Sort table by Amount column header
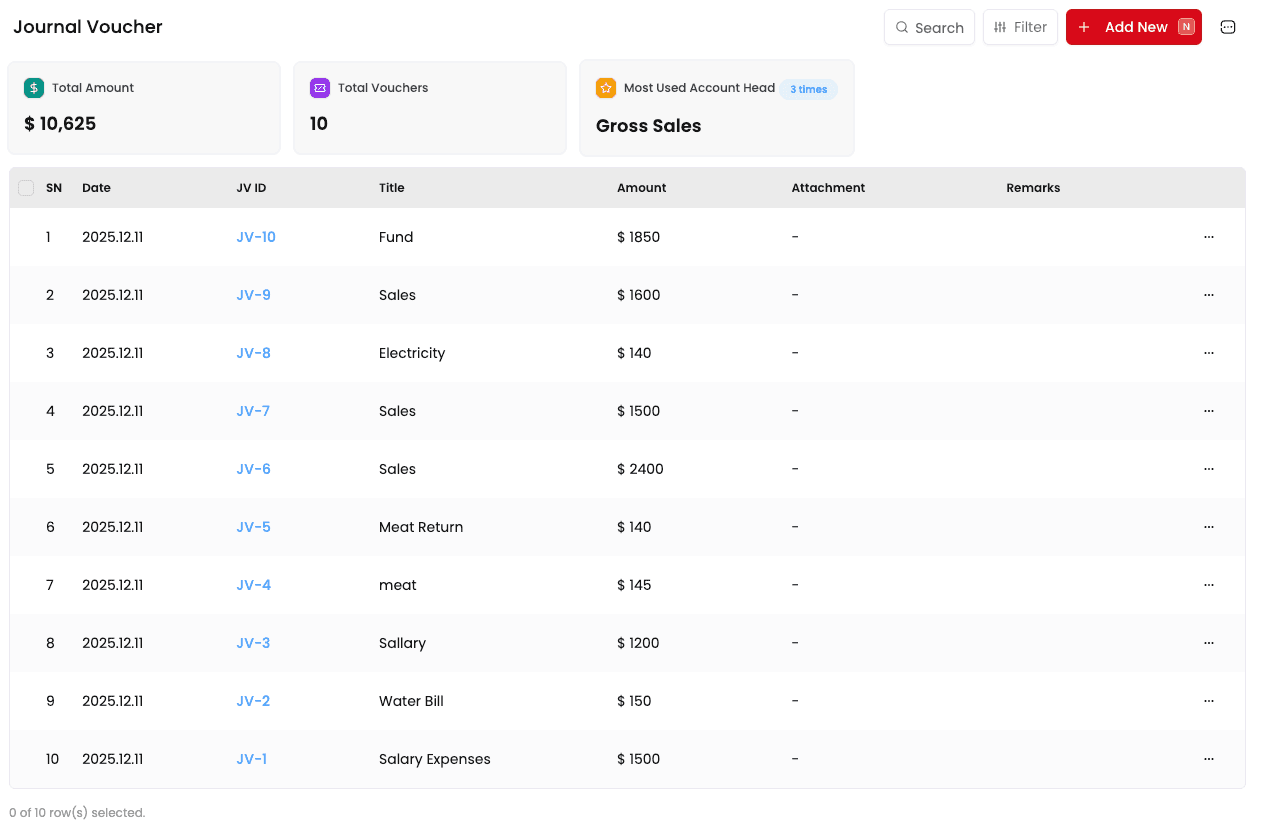 [641, 188]
